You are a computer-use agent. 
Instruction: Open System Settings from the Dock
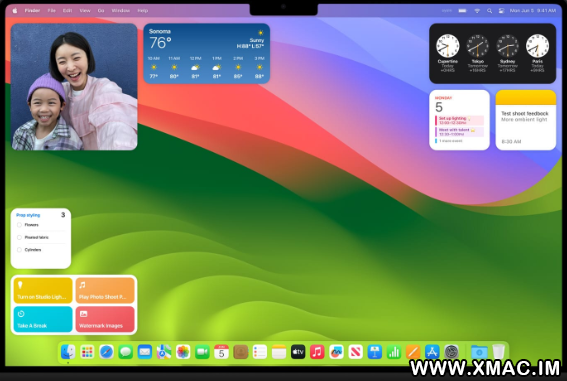pyautogui.click(x=451, y=352)
